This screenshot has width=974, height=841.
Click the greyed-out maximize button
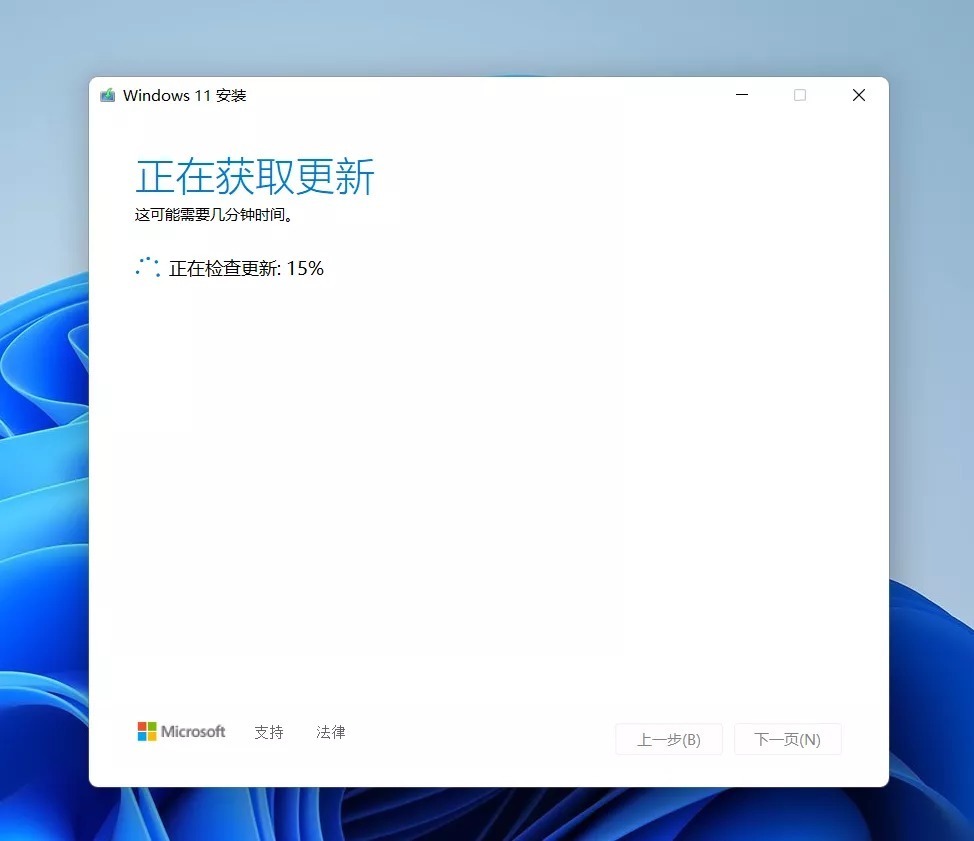coord(800,95)
